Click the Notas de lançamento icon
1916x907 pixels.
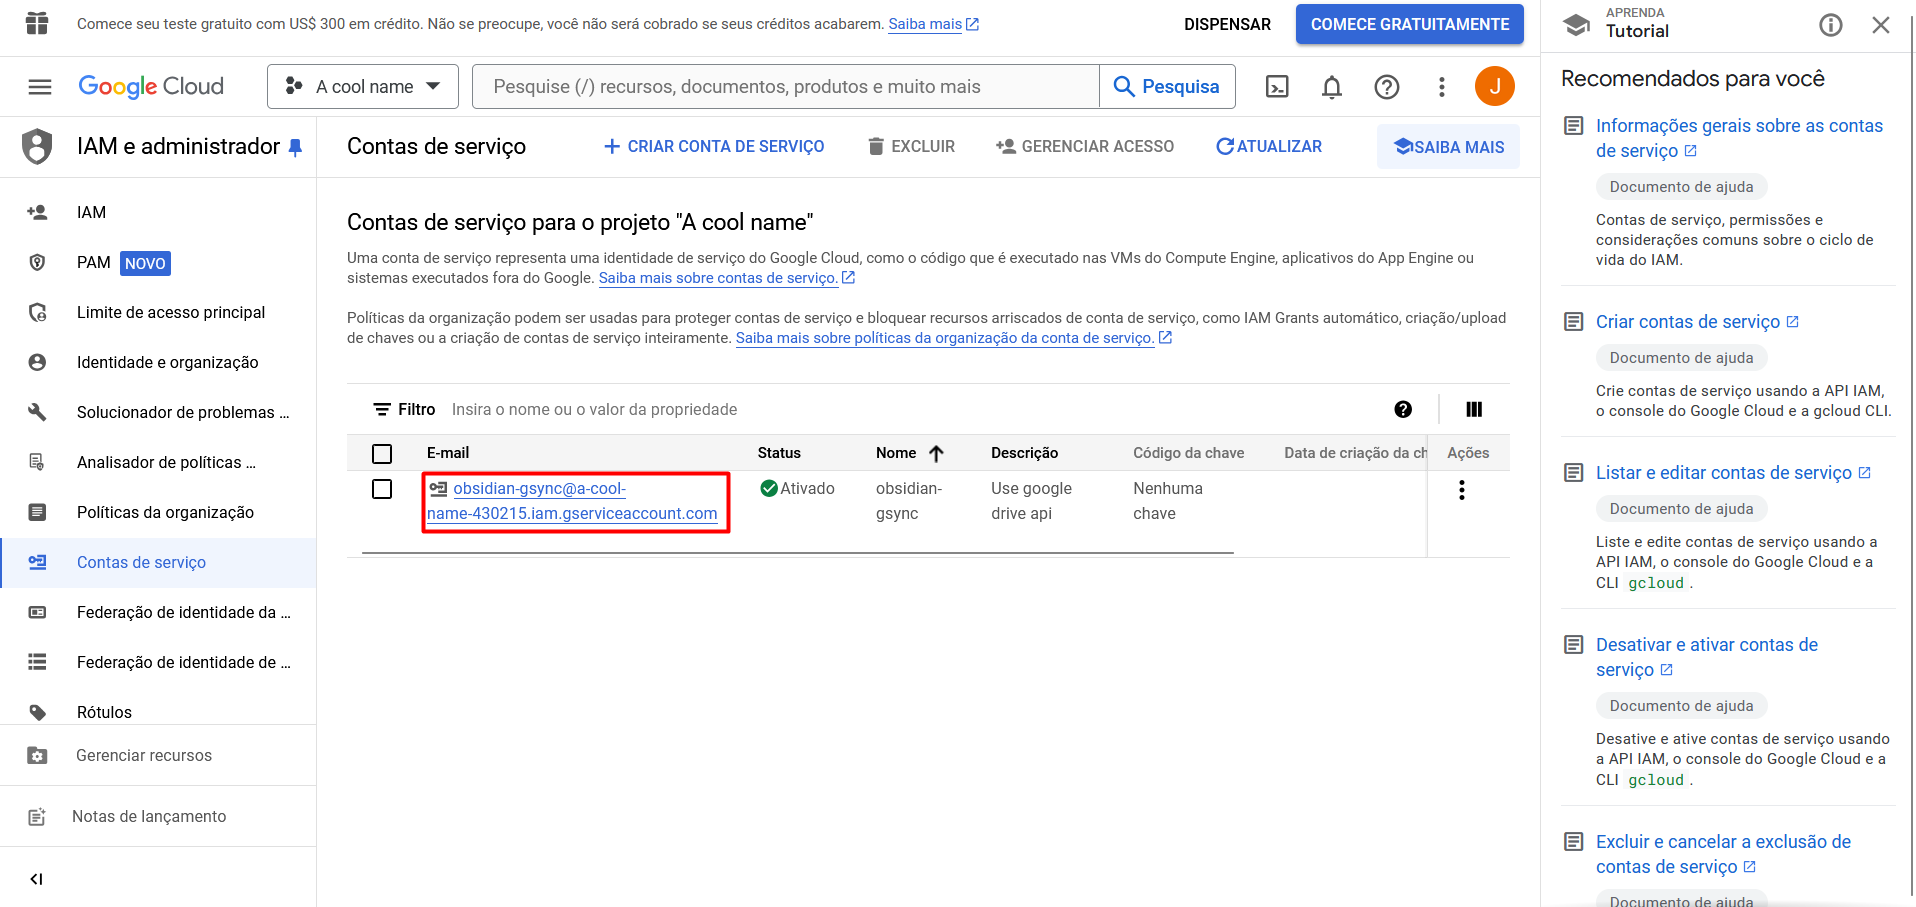point(37,816)
